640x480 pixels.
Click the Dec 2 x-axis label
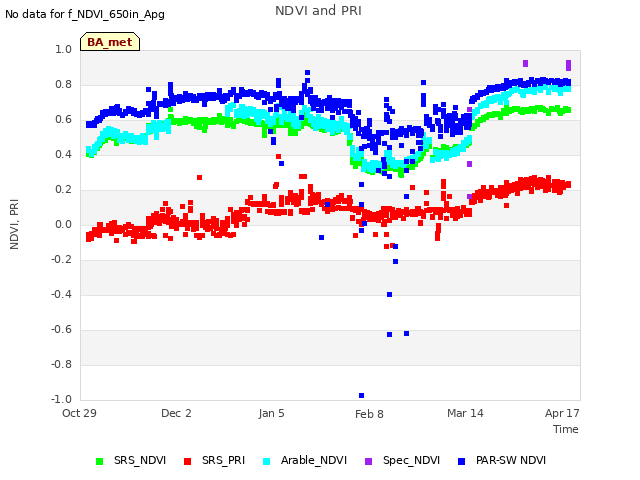tap(176, 413)
